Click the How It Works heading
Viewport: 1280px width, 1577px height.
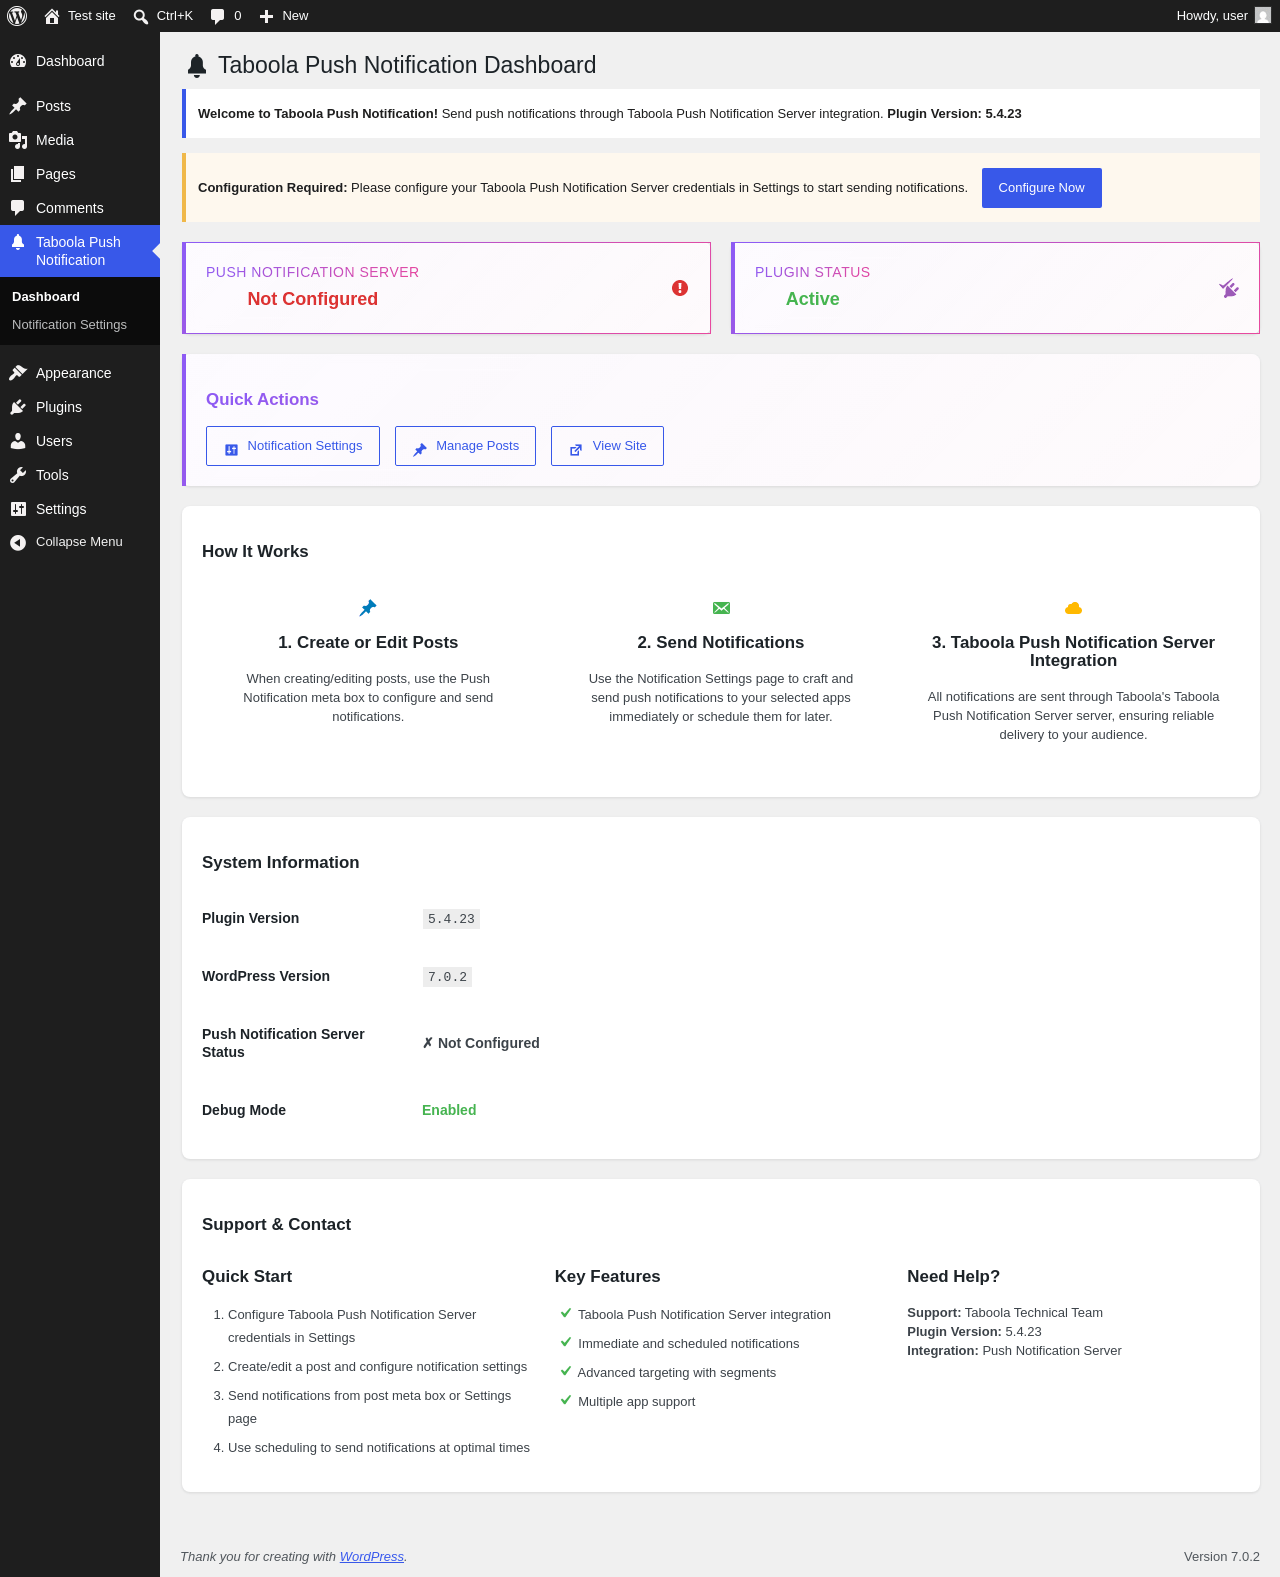click(255, 552)
